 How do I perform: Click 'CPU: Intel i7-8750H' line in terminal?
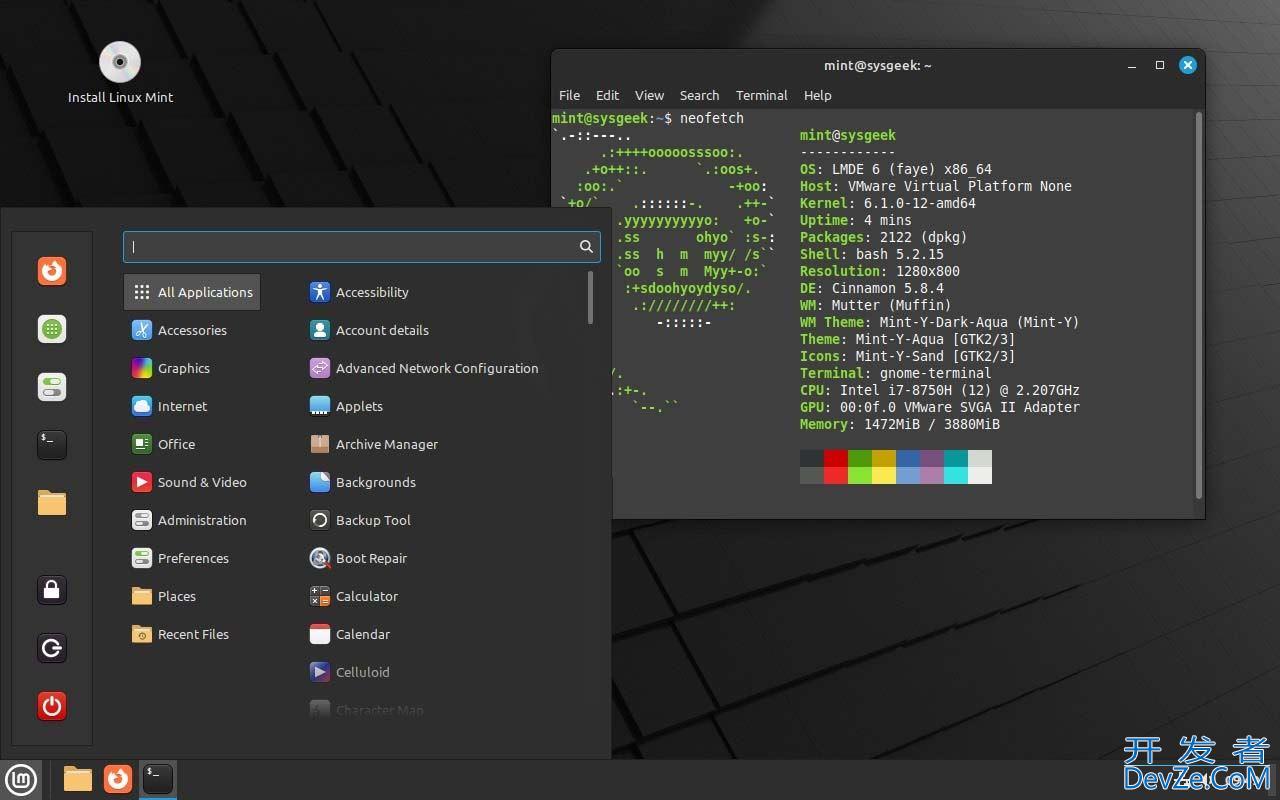pyautogui.click(x=940, y=390)
